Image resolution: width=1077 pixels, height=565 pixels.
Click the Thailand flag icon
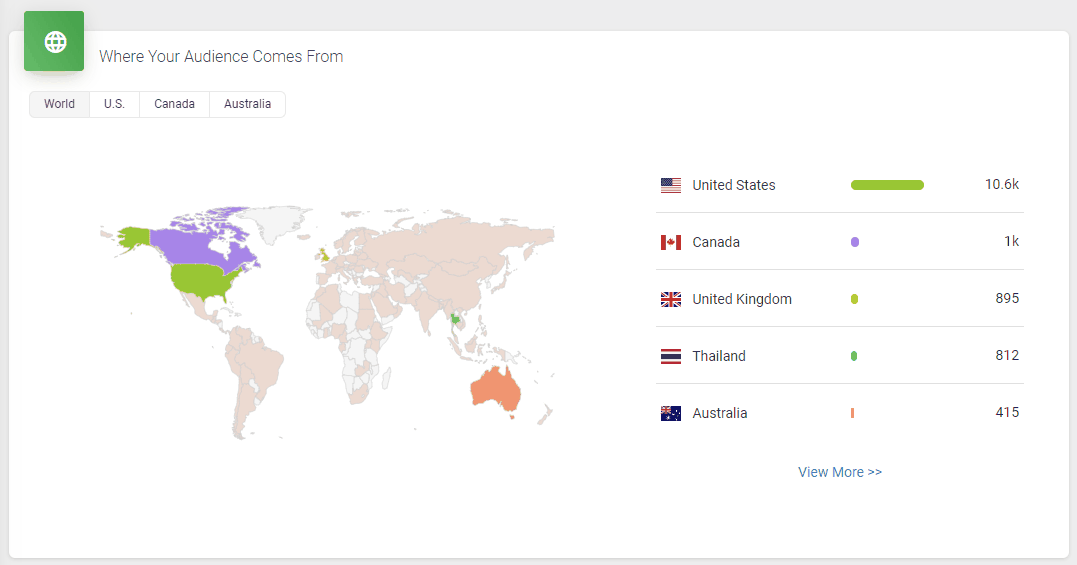[x=670, y=356]
